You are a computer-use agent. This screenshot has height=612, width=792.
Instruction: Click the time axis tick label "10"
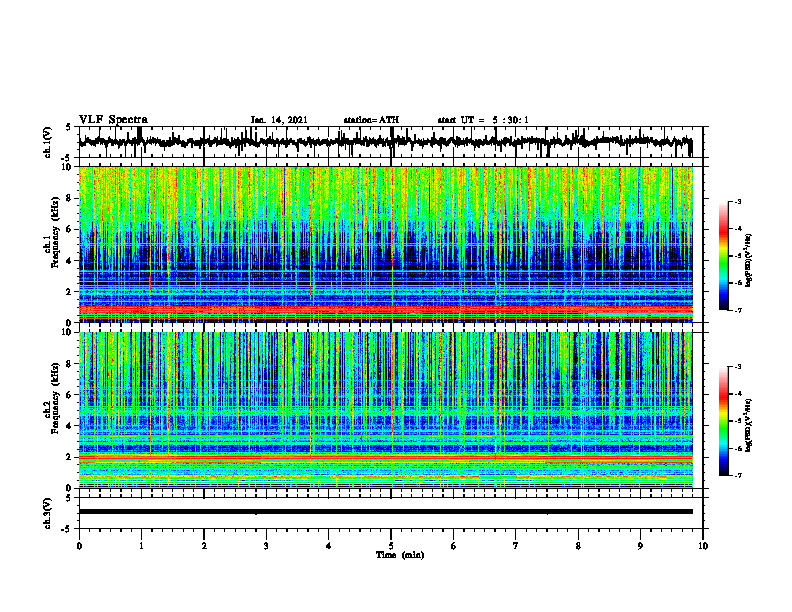pos(703,546)
